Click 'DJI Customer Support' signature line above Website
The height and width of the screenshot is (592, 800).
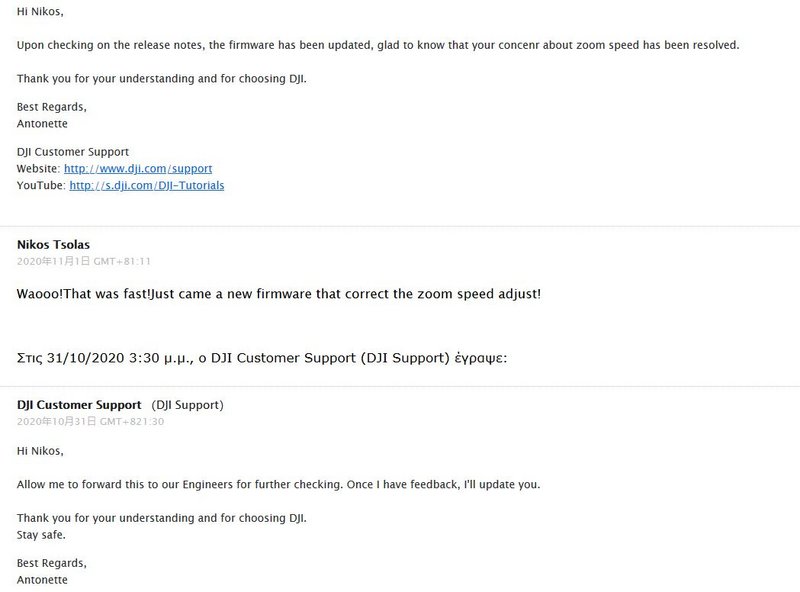click(72, 152)
